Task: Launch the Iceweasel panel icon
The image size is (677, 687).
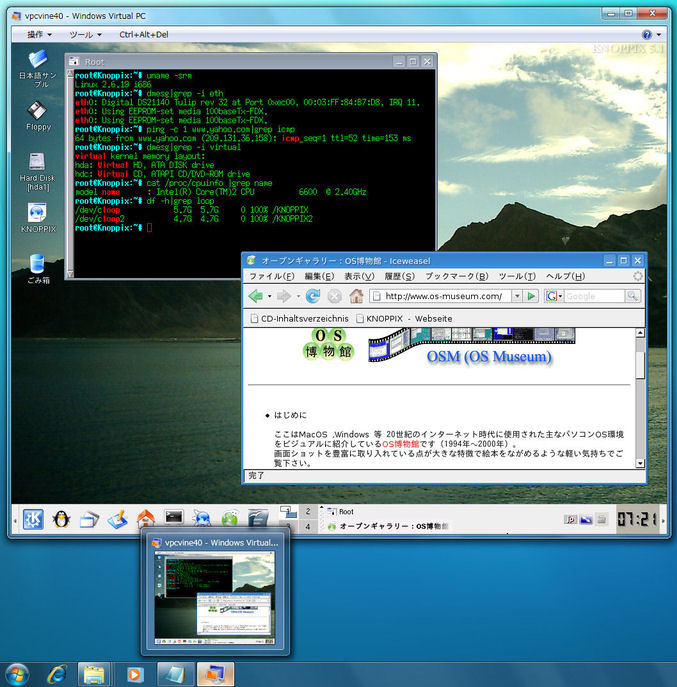Action: 230,520
